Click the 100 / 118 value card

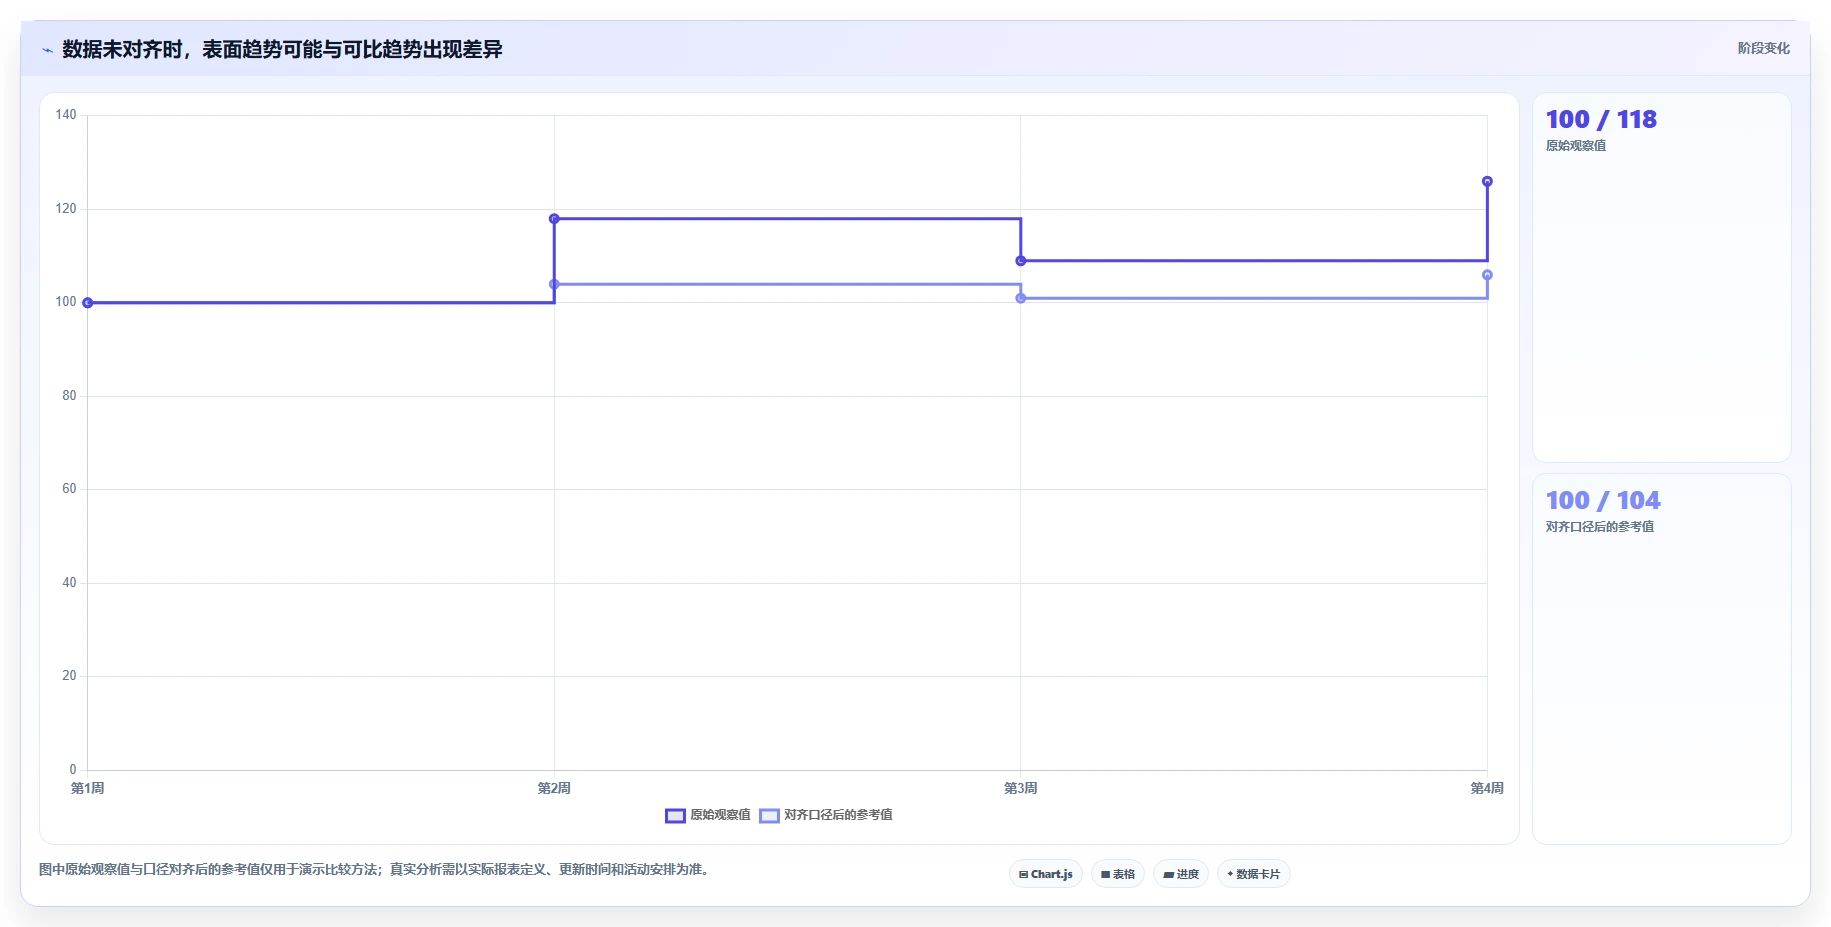(x=1661, y=278)
